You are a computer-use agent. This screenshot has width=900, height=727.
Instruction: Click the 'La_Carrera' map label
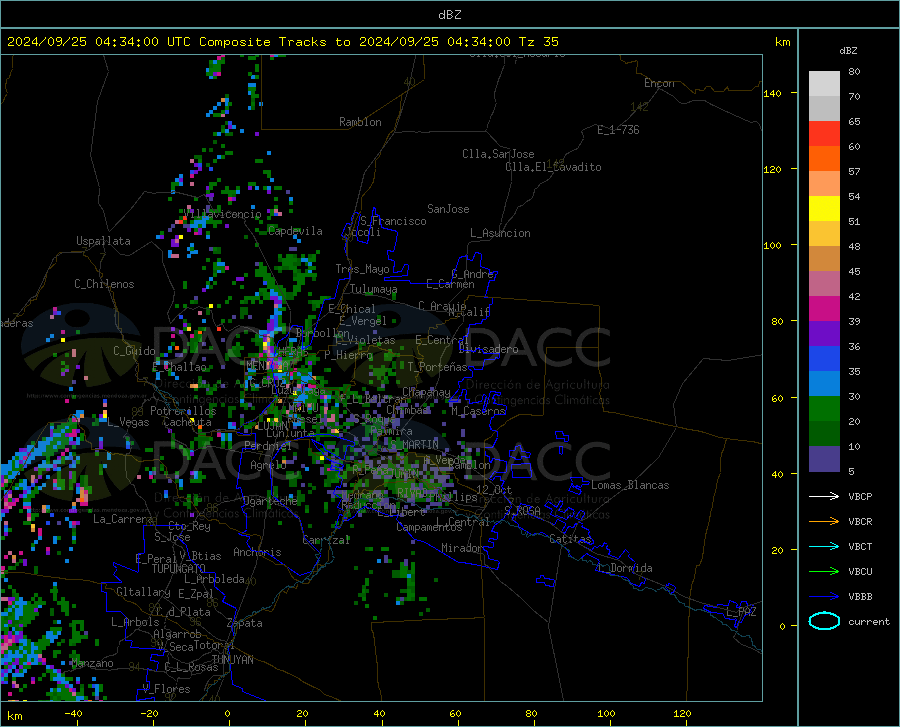(123, 519)
